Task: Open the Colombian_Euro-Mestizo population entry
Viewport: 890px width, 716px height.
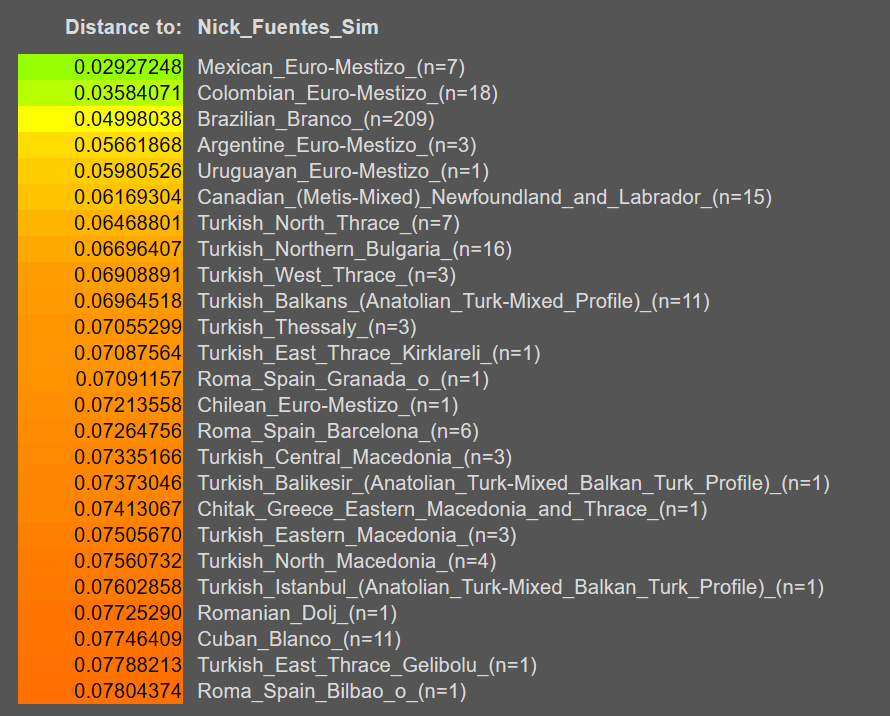Action: click(x=347, y=93)
